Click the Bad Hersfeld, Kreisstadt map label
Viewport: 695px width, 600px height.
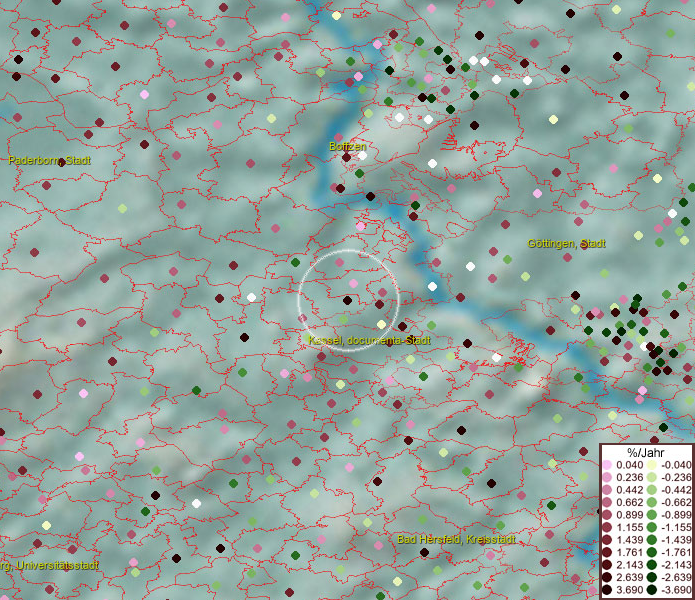pos(456,539)
